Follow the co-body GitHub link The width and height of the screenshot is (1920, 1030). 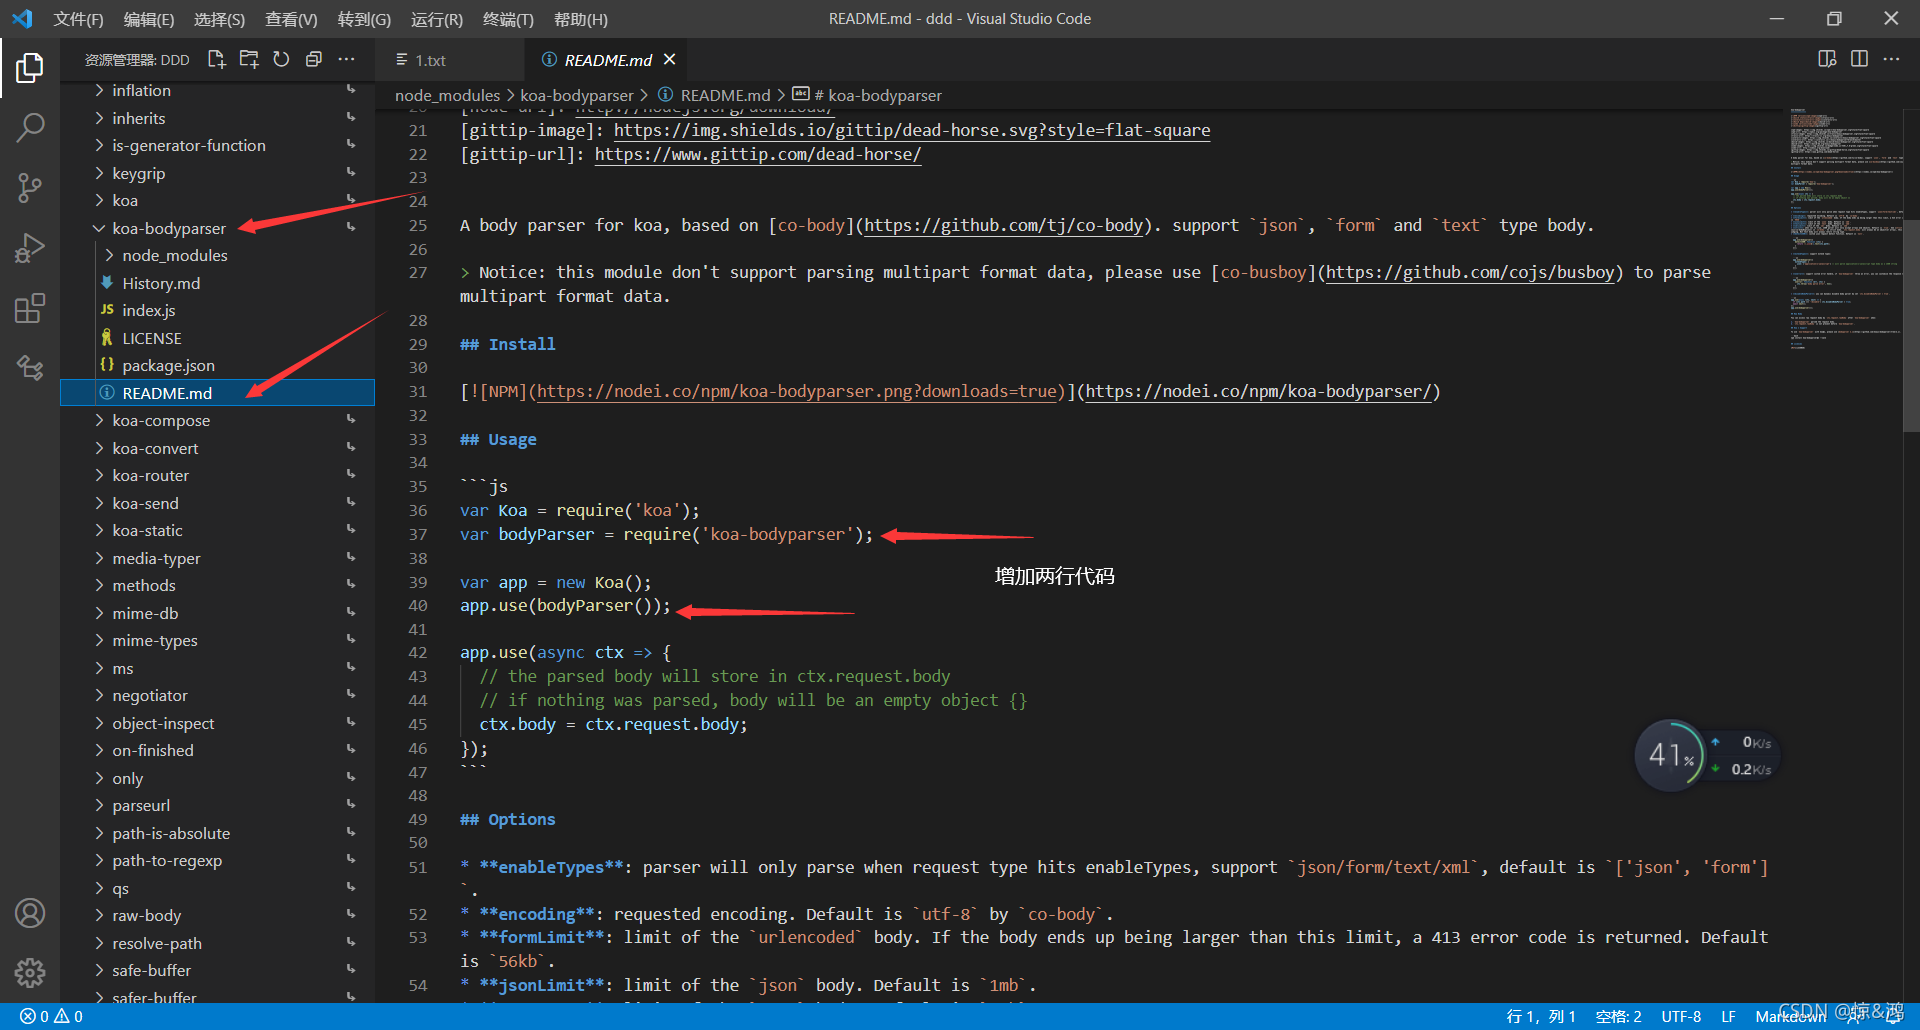click(x=1004, y=225)
